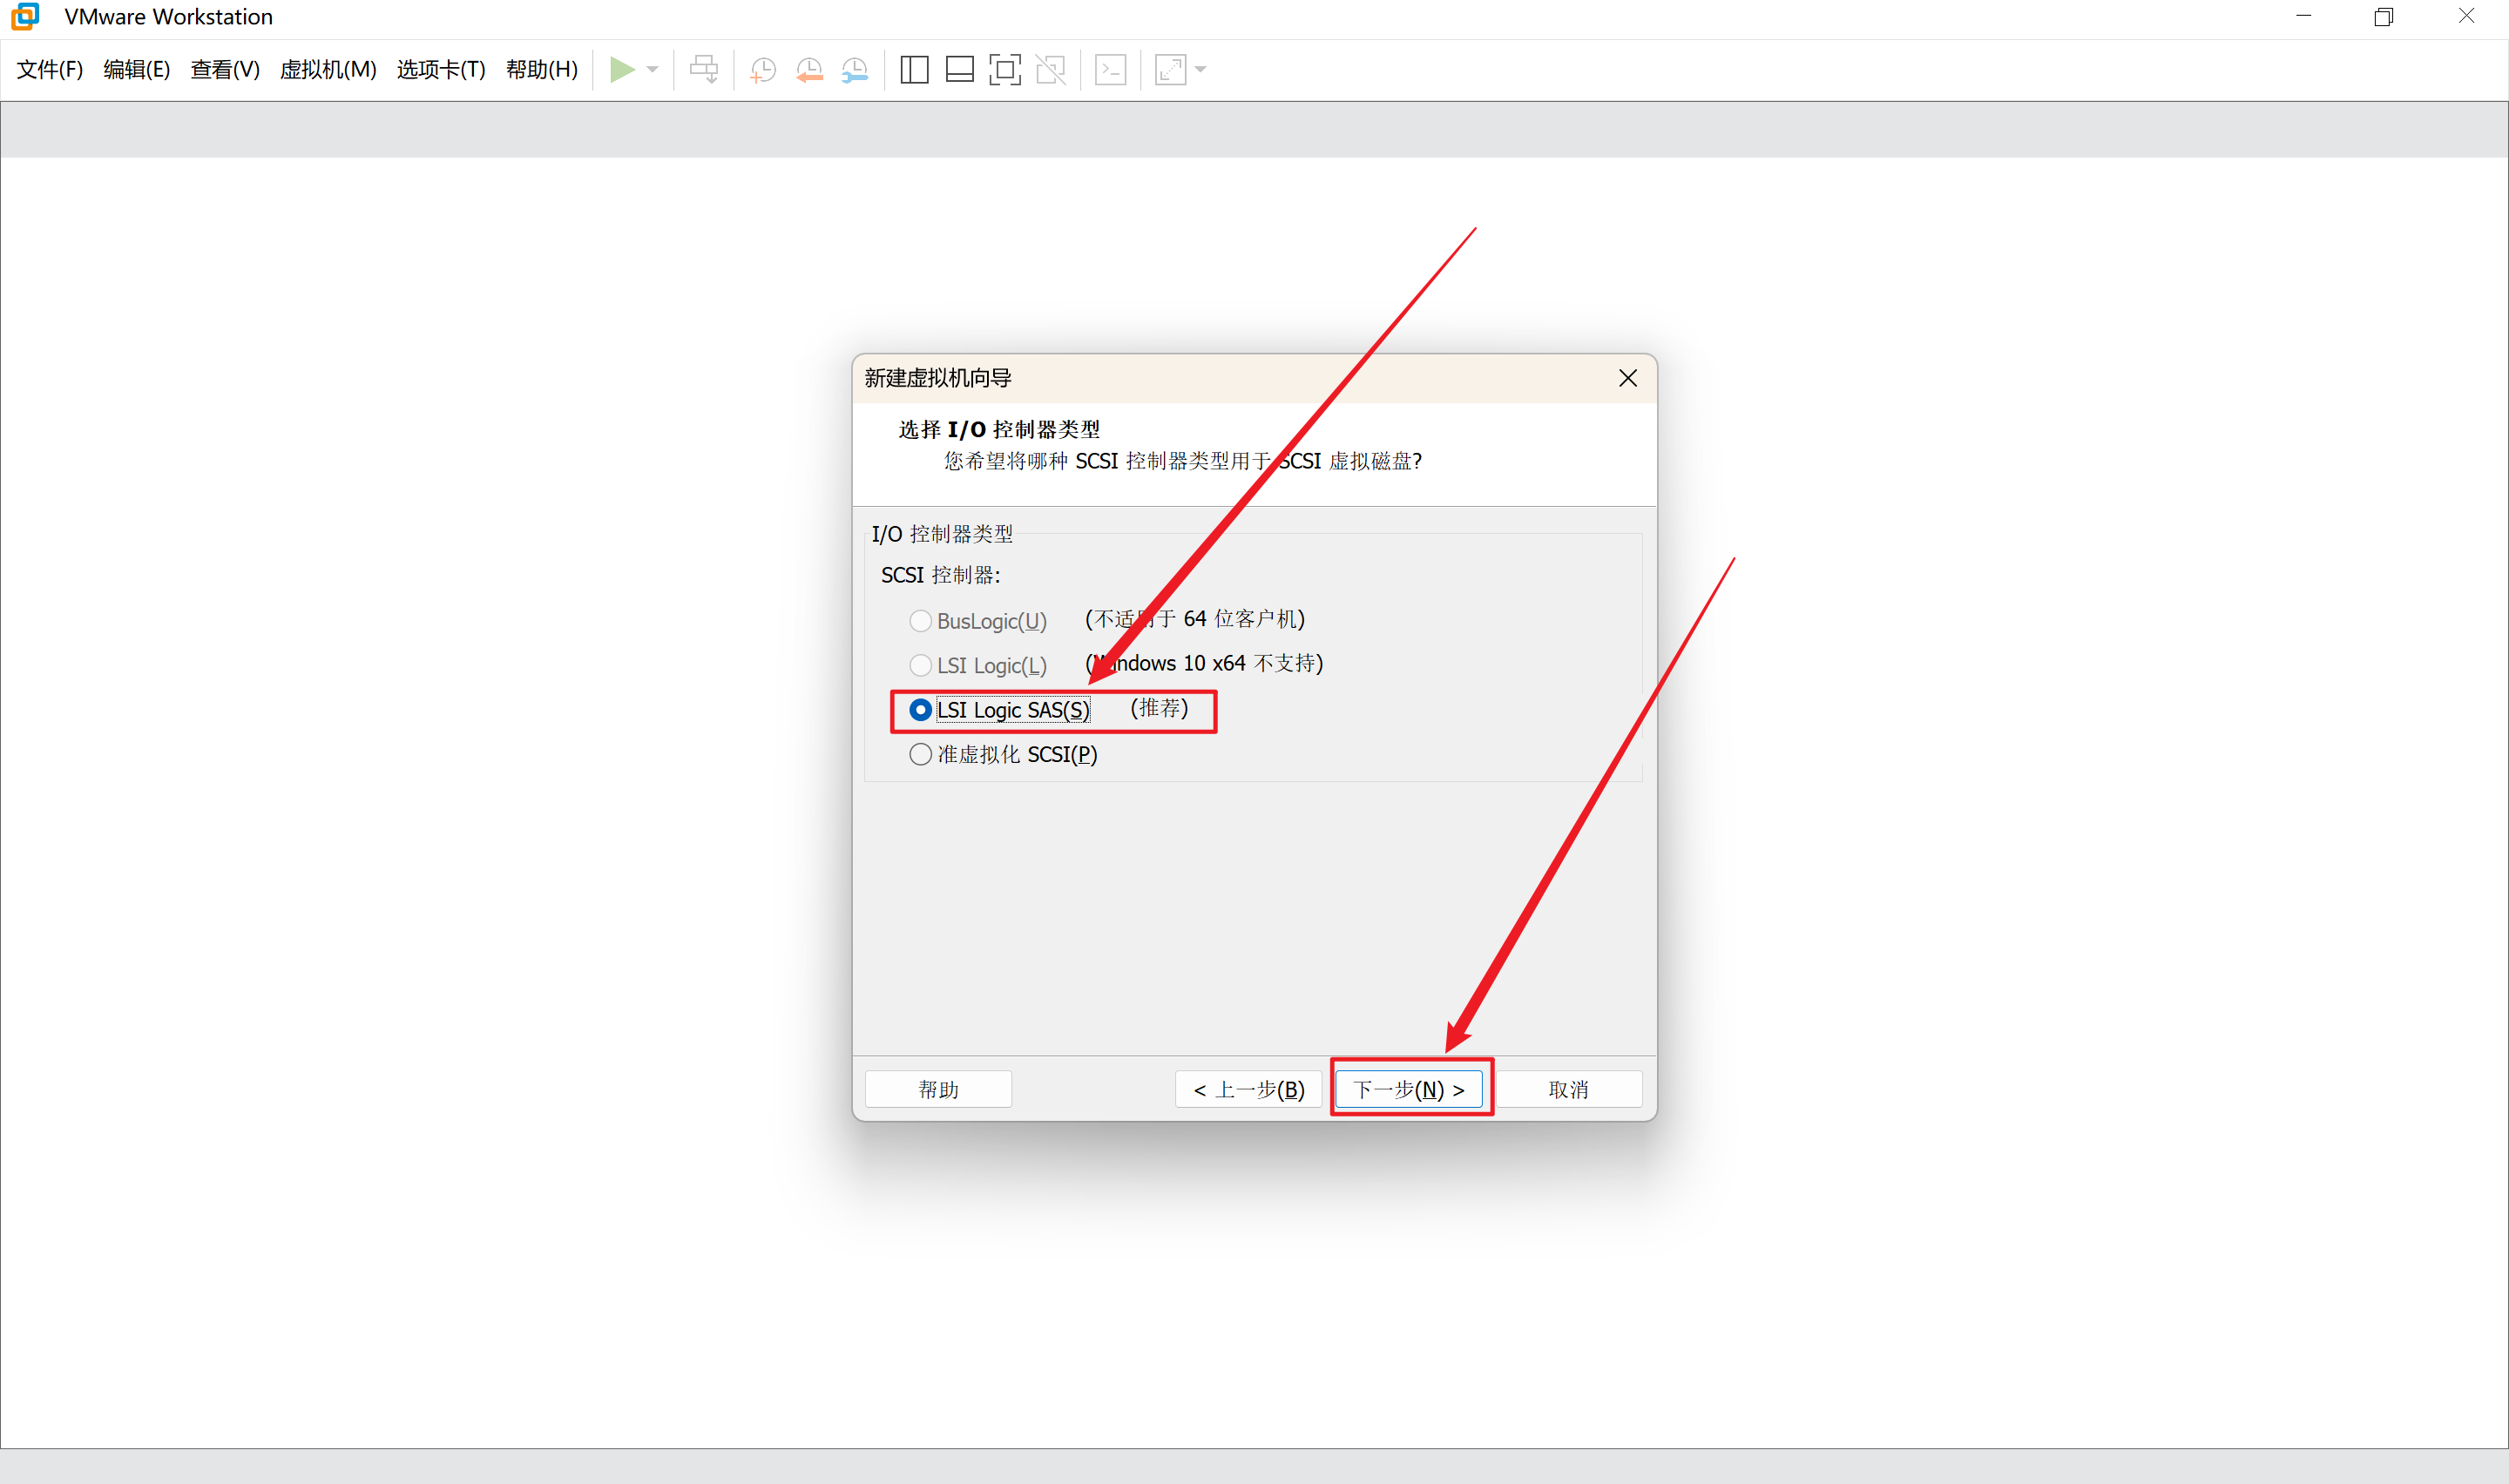Toggle the thumbnail bar layout icon
The image size is (2509, 1484).
coord(959,70)
